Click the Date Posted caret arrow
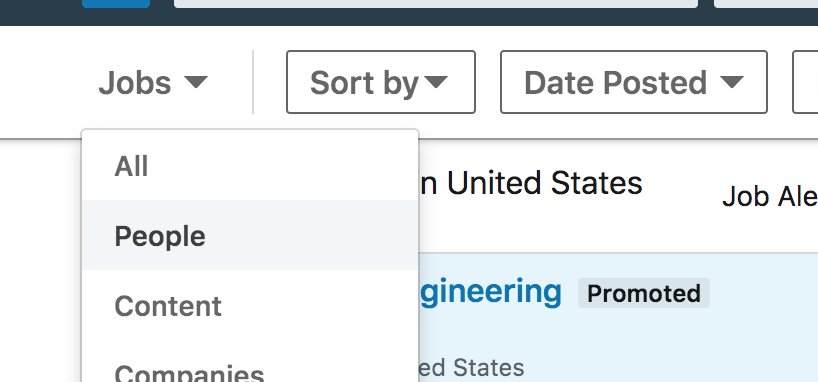Screen dimensions: 818x382 tap(731, 82)
